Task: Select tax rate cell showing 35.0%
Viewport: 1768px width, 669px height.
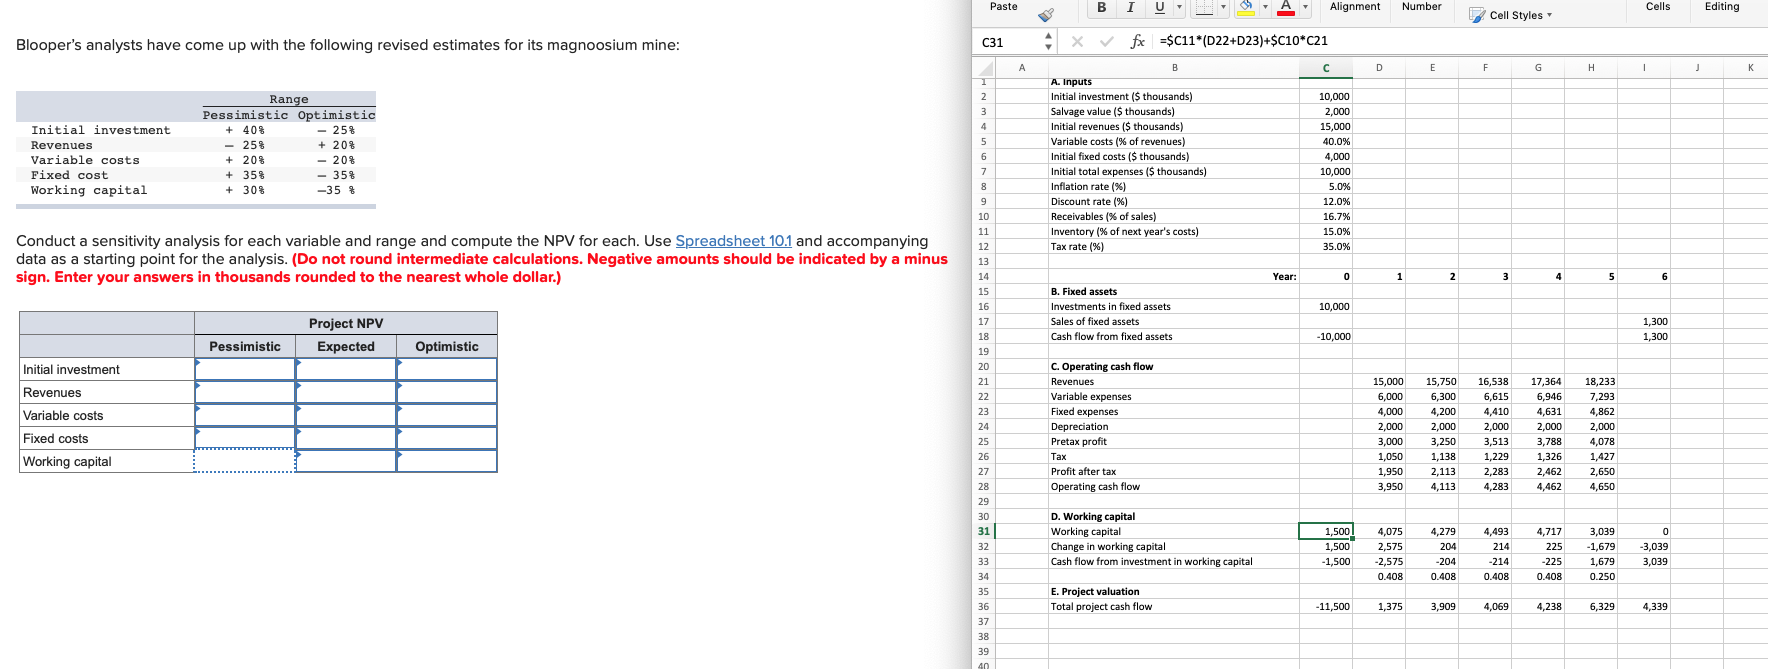Action: 1326,246
